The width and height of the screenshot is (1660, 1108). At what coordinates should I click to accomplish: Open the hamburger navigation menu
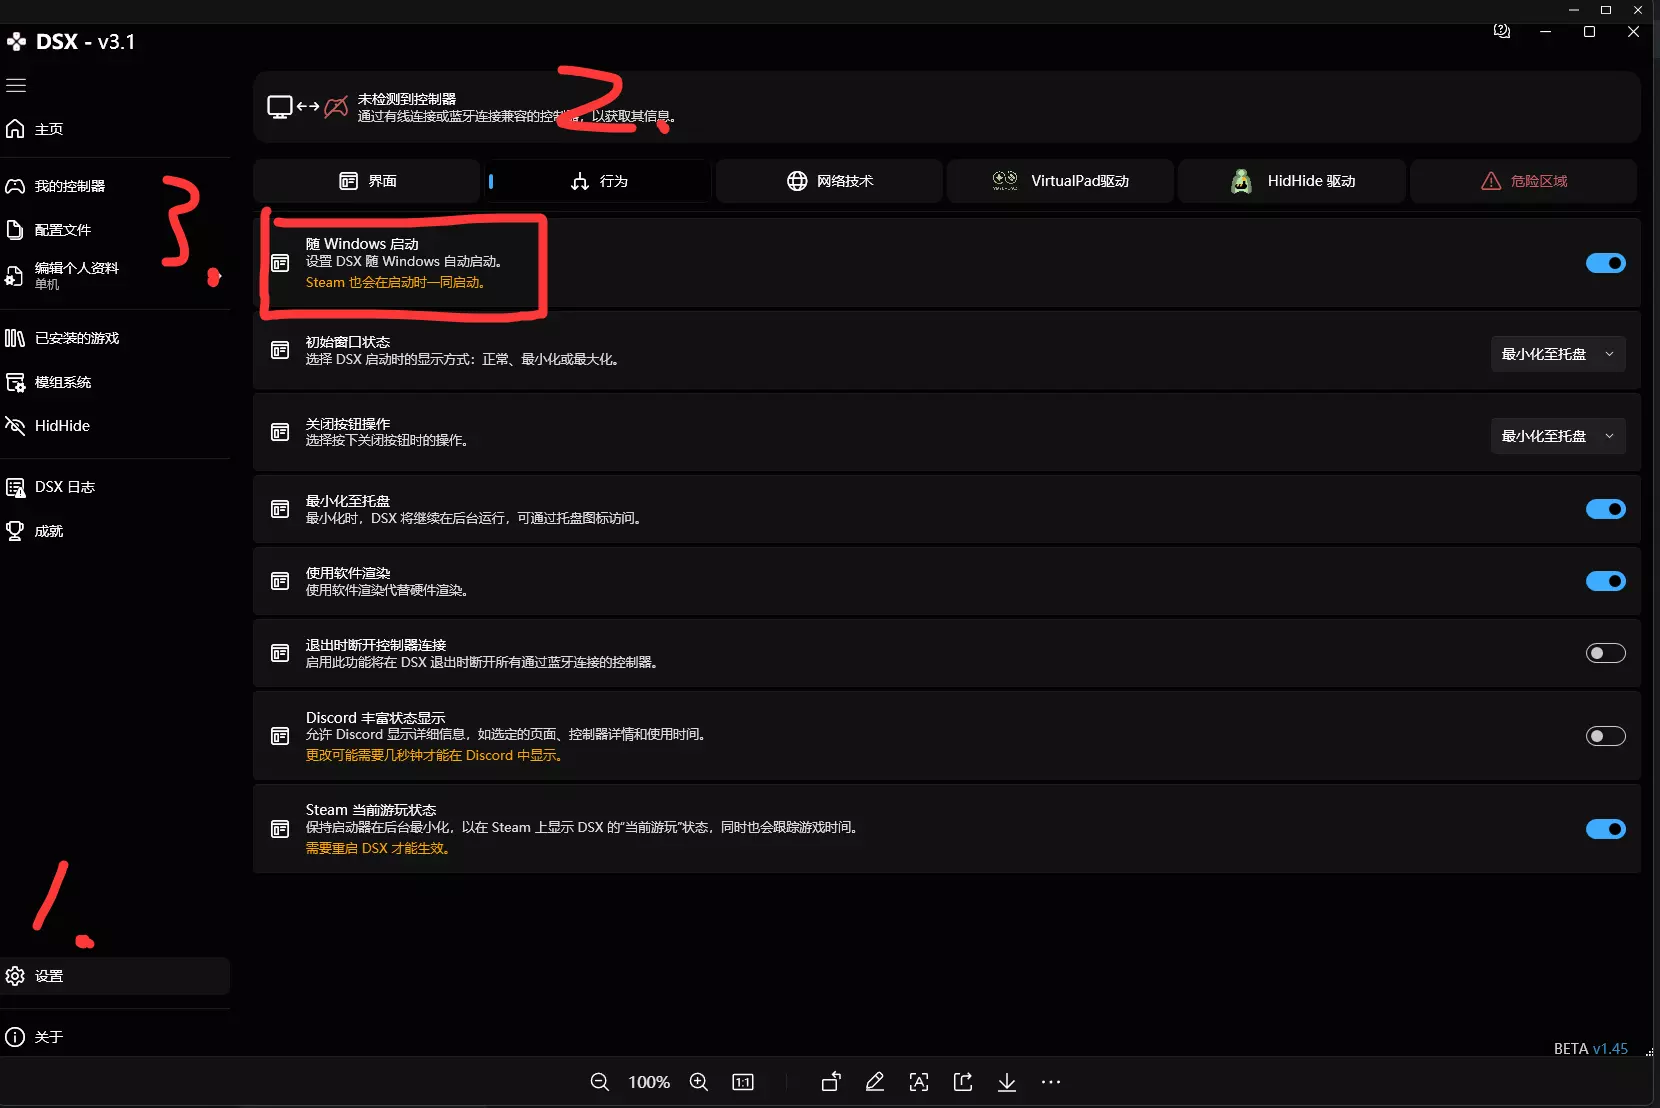tap(16, 85)
